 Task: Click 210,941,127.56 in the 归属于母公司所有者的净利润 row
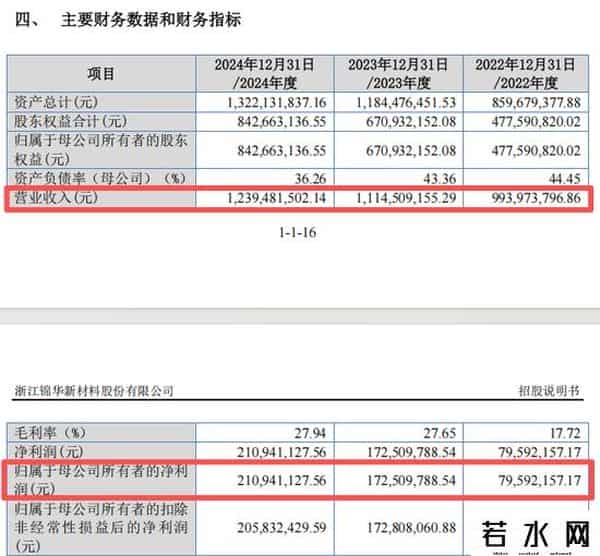click(x=282, y=481)
